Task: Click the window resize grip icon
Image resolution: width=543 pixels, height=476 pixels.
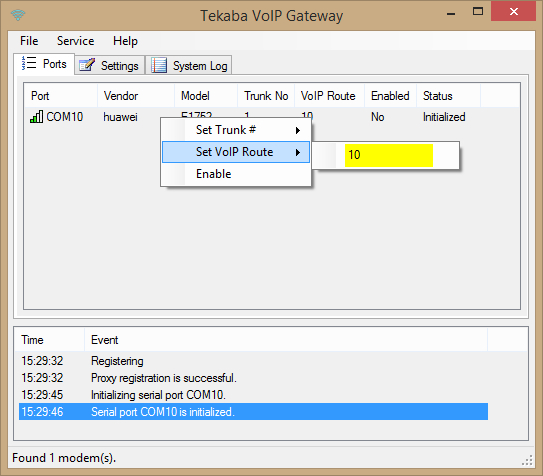Action: click(527, 460)
